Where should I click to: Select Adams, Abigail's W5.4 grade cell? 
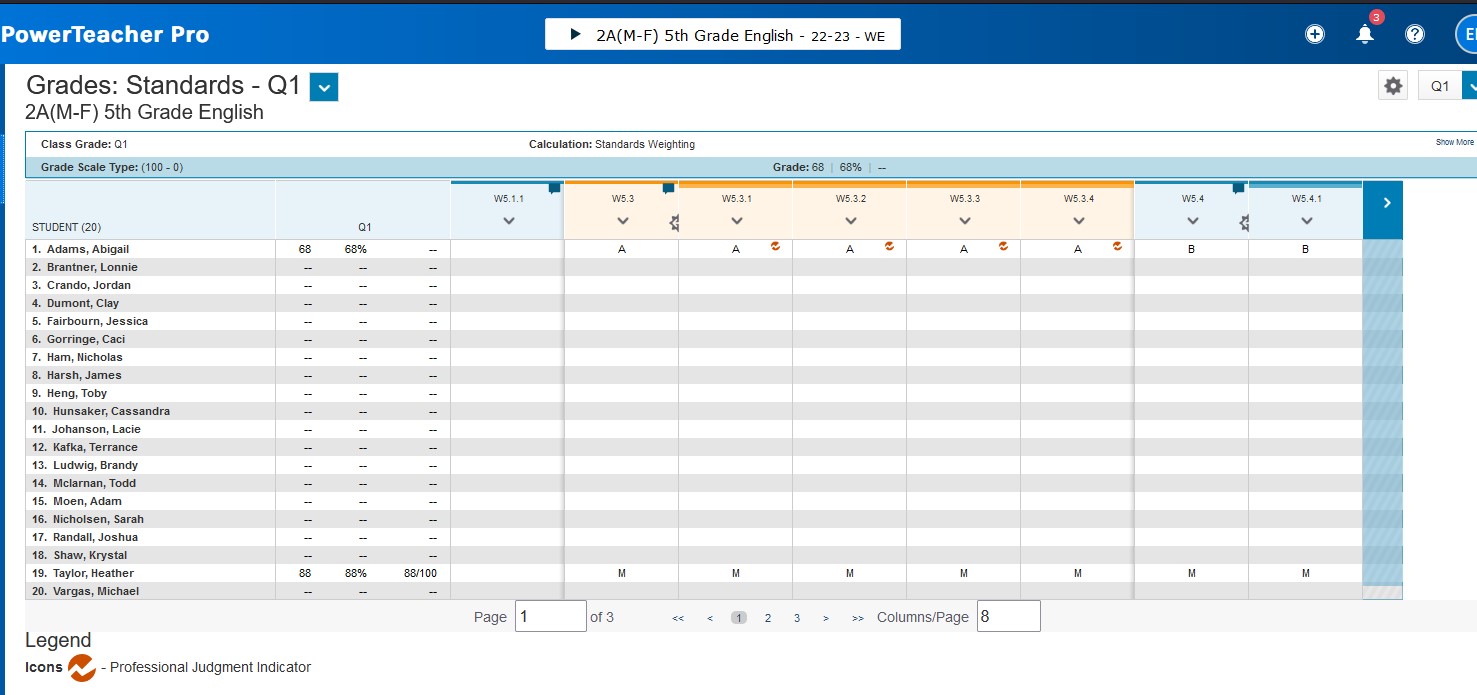pyautogui.click(x=1191, y=250)
